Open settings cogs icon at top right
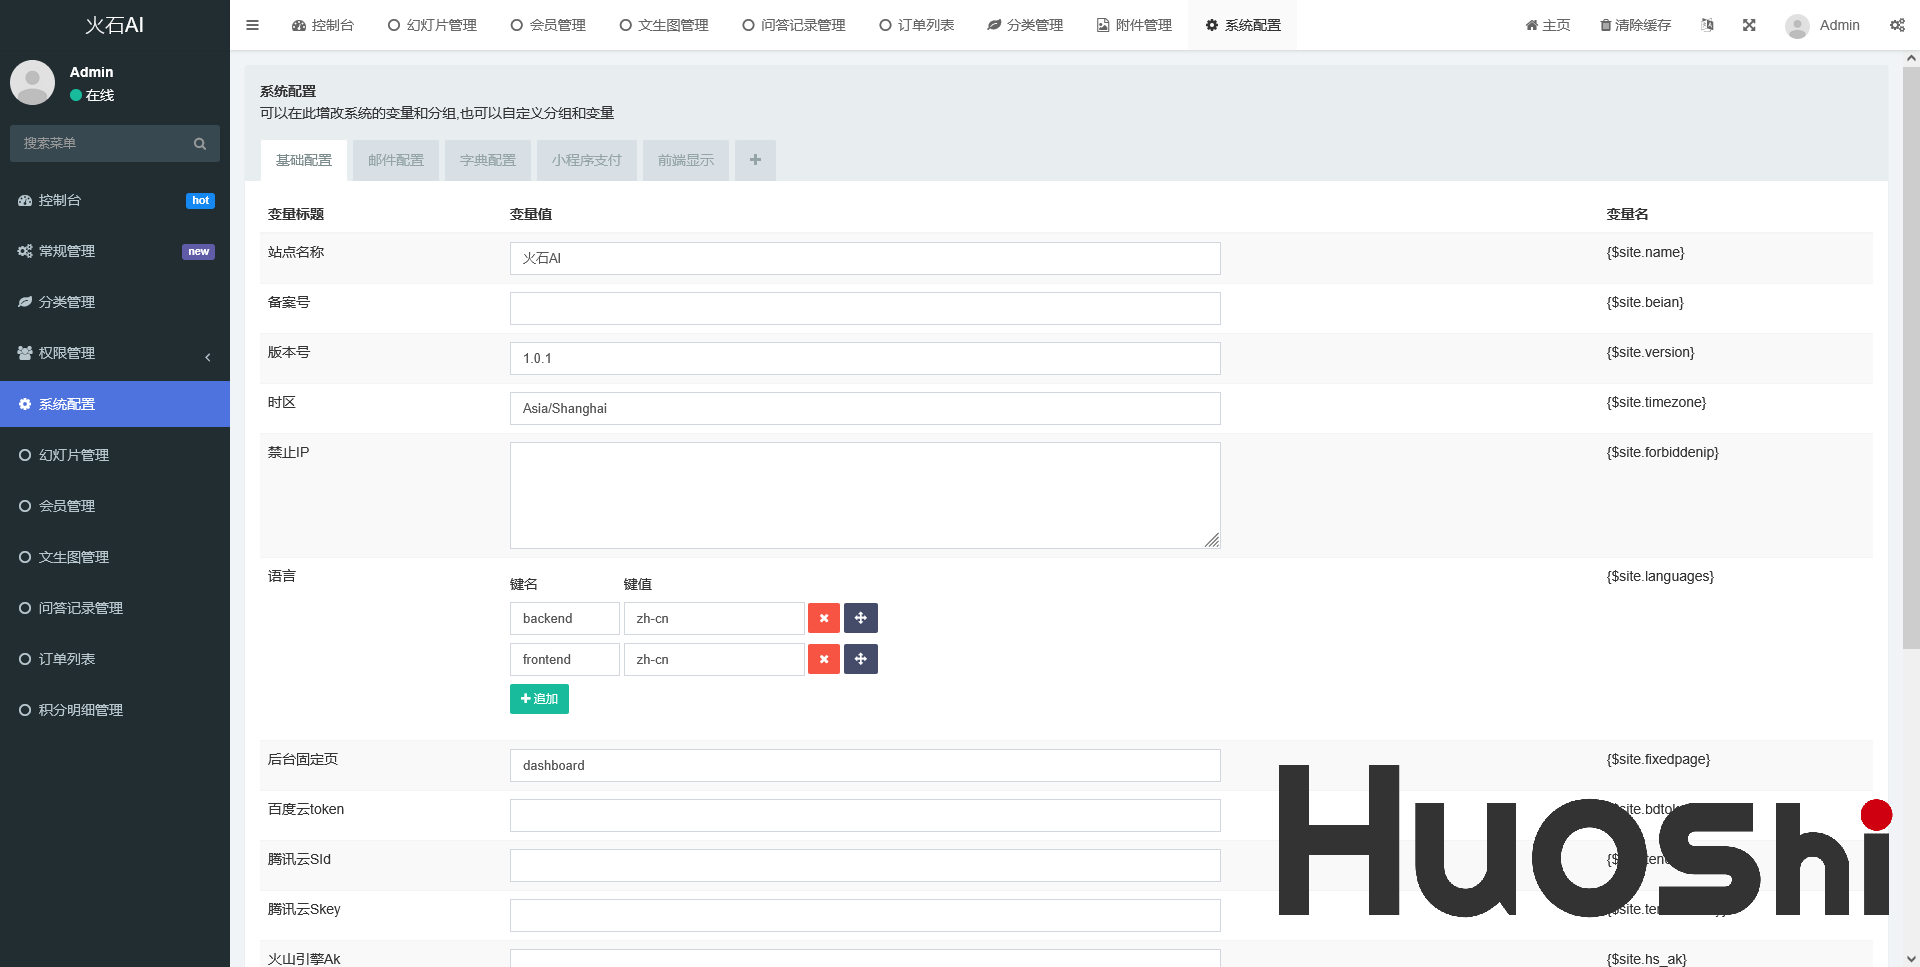 click(1897, 25)
